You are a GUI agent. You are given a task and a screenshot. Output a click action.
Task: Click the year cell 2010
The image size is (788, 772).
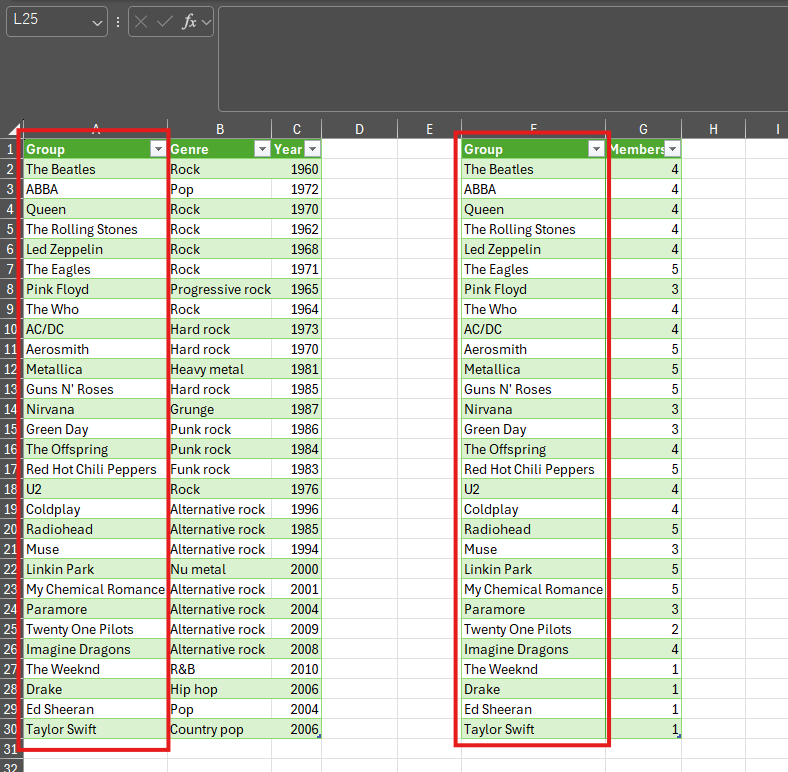297,669
